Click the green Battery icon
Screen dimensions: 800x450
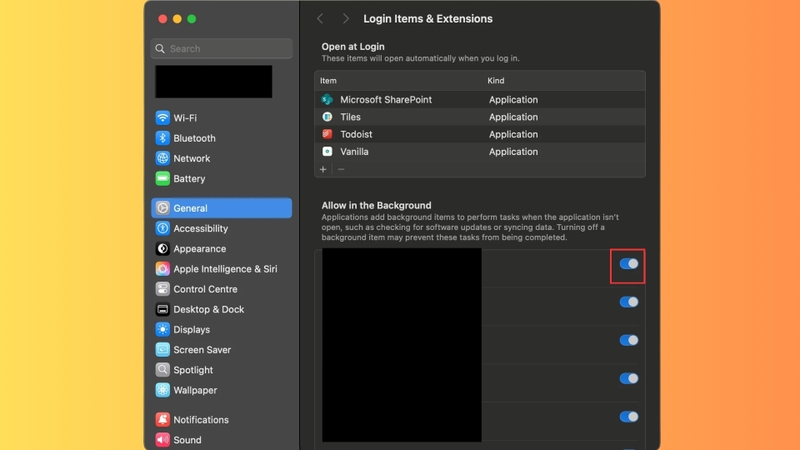click(162, 179)
